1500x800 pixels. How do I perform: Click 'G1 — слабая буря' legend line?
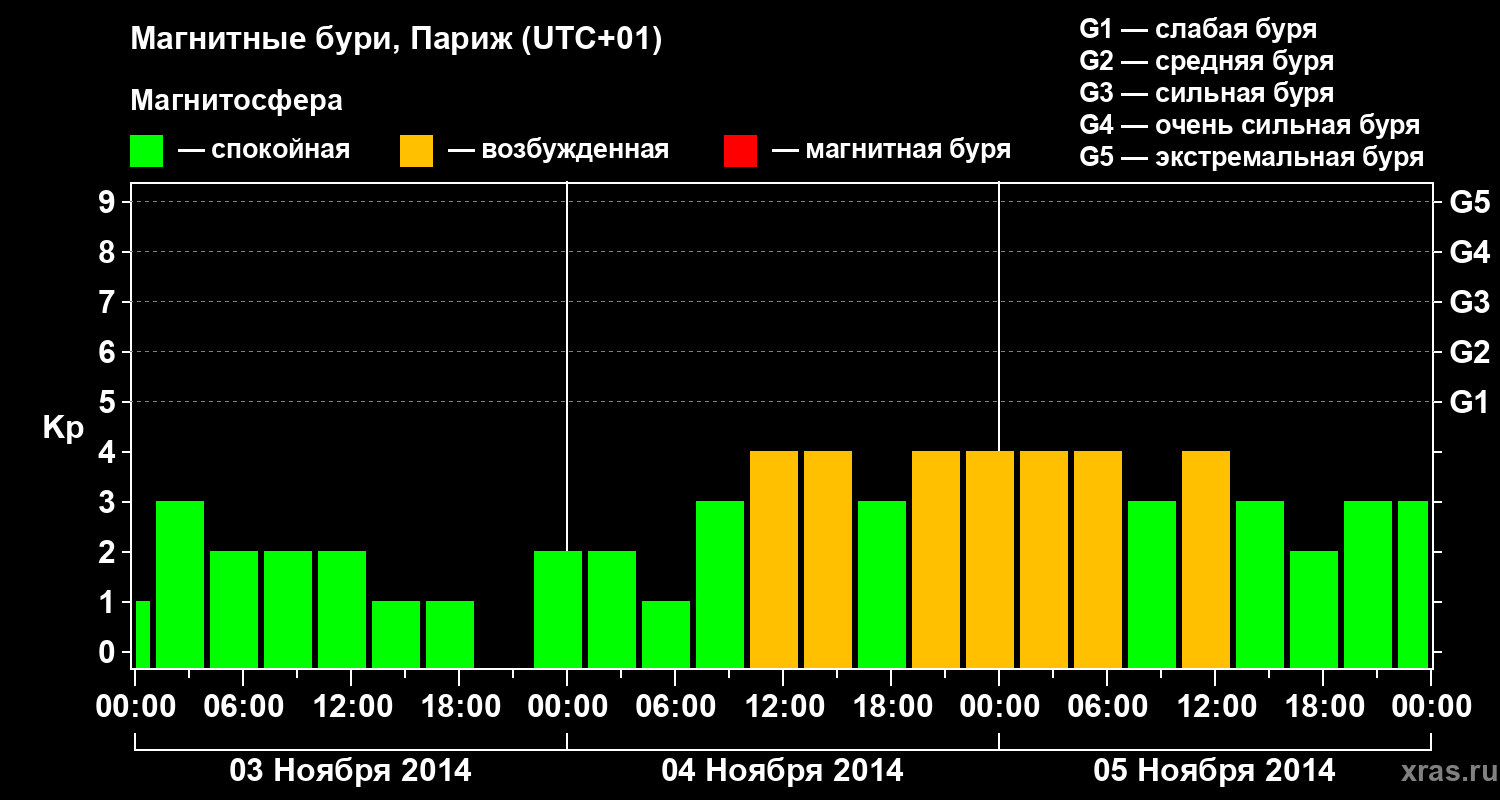[x=1198, y=28]
